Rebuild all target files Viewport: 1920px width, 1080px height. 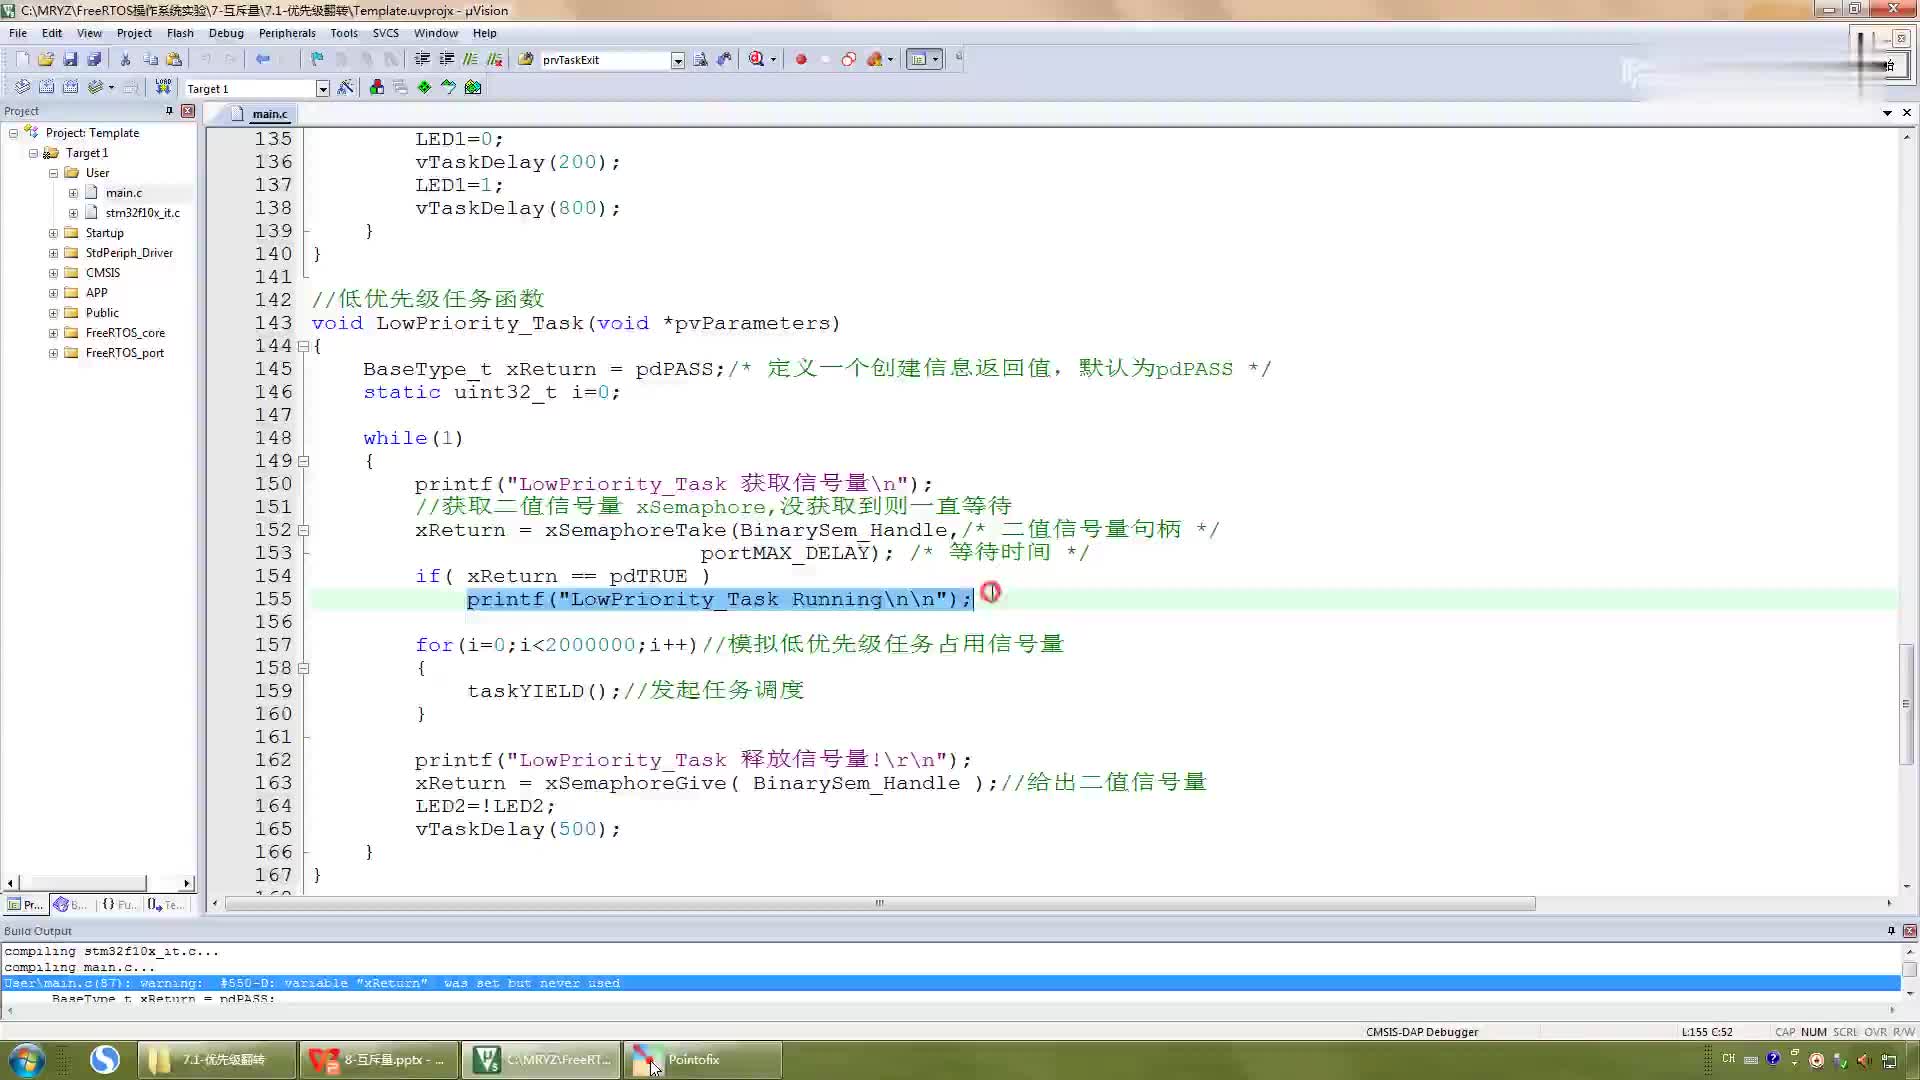click(70, 87)
